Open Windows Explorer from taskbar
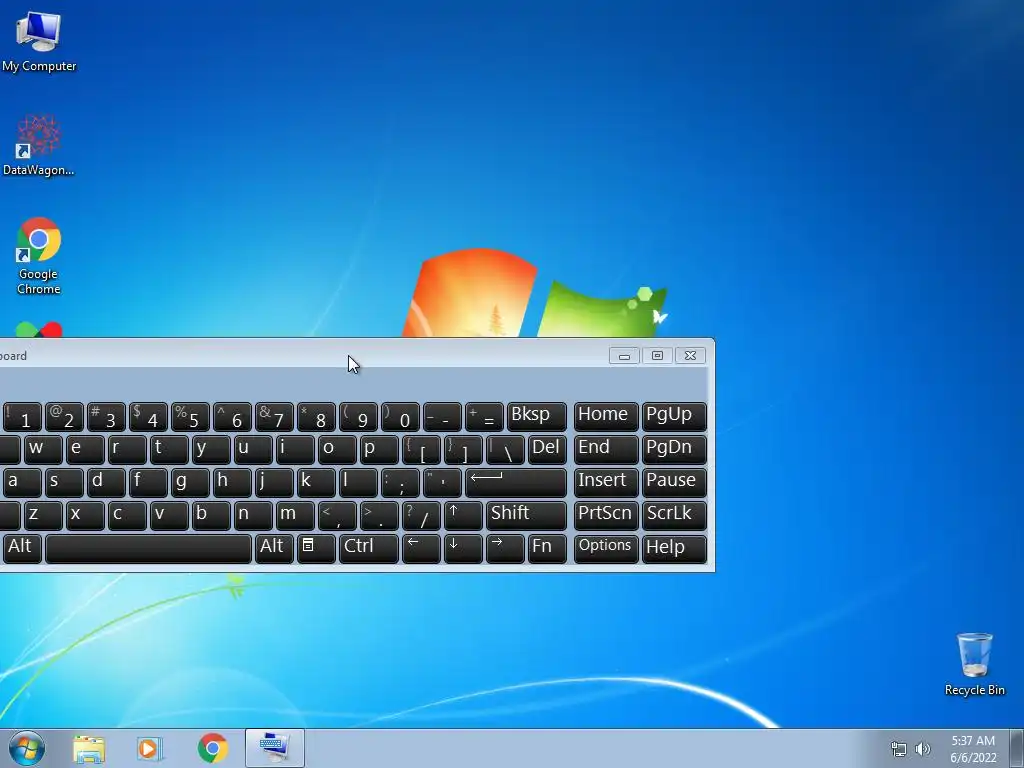 point(89,749)
